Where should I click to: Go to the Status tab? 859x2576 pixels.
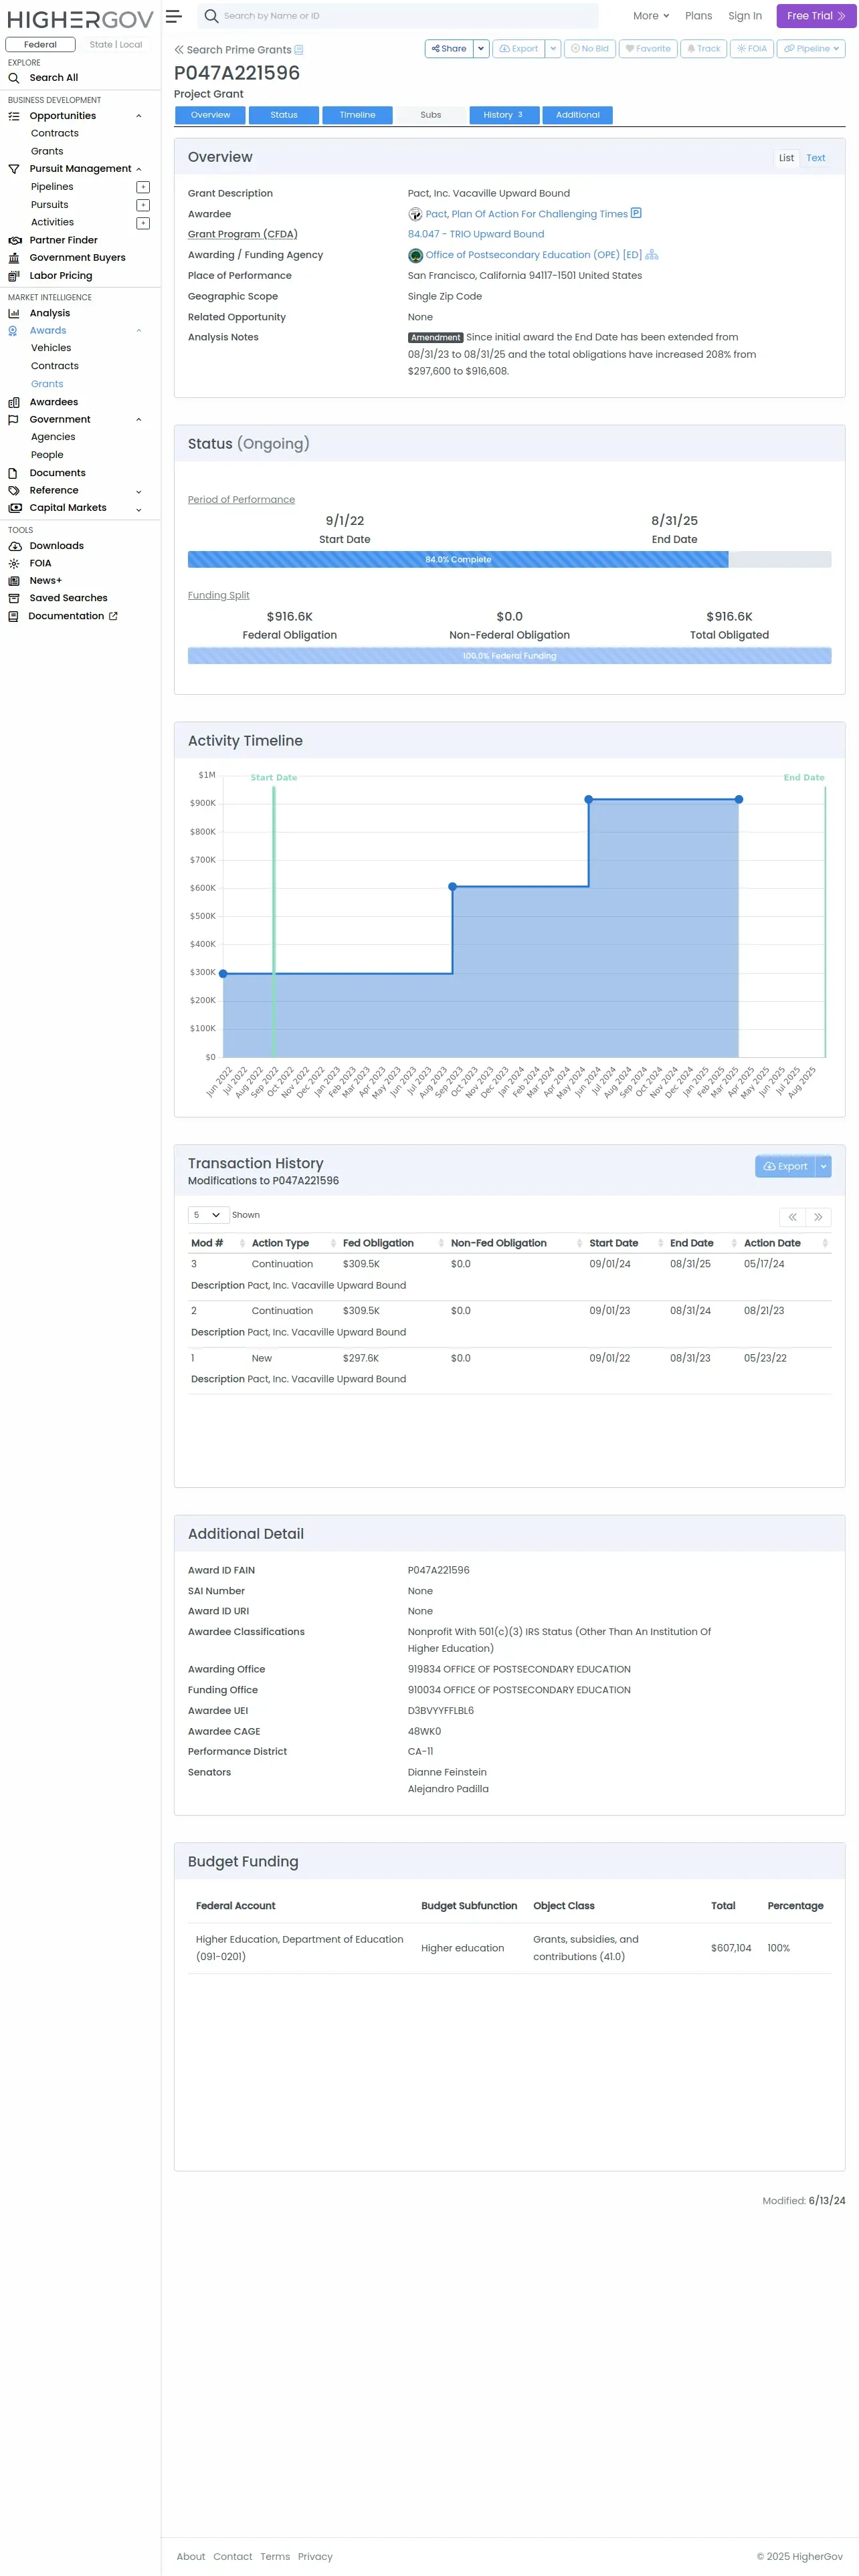(x=284, y=115)
